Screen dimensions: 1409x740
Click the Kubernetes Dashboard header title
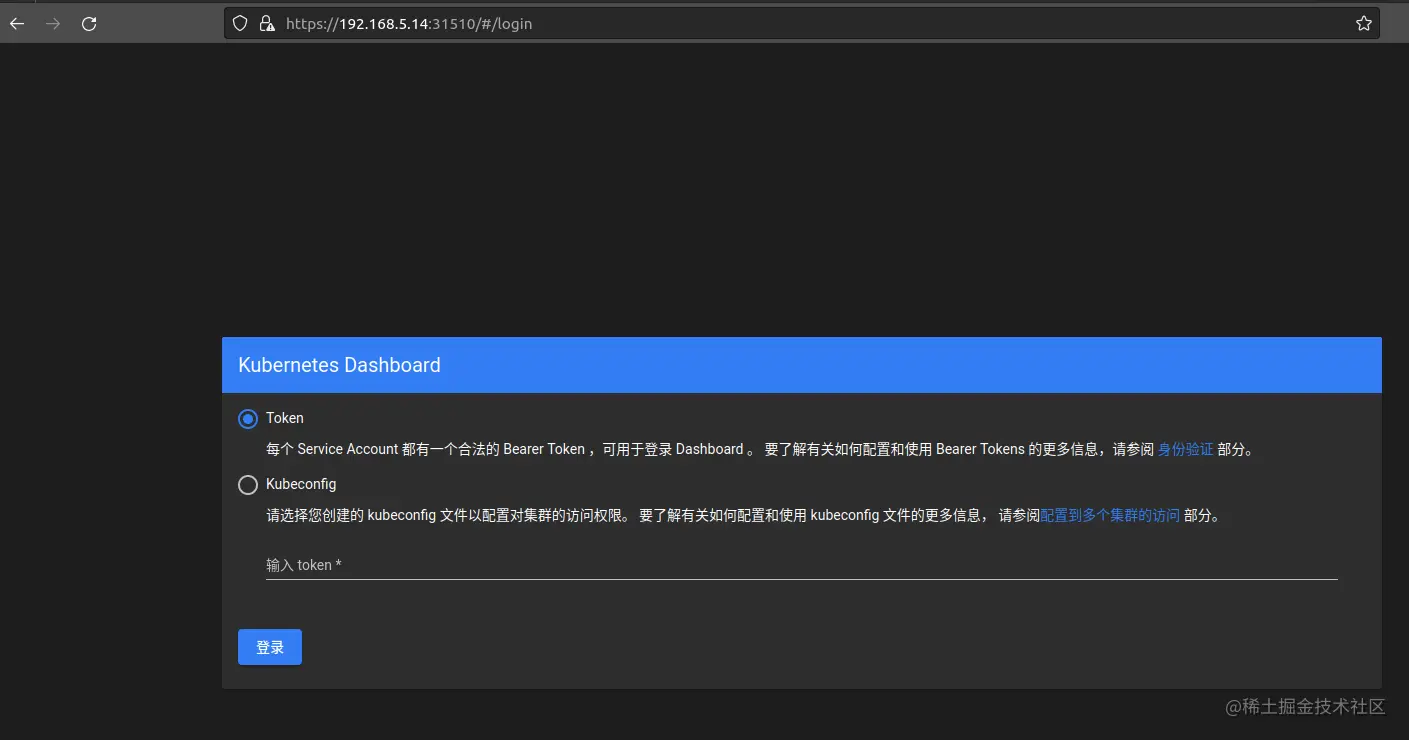coord(339,365)
